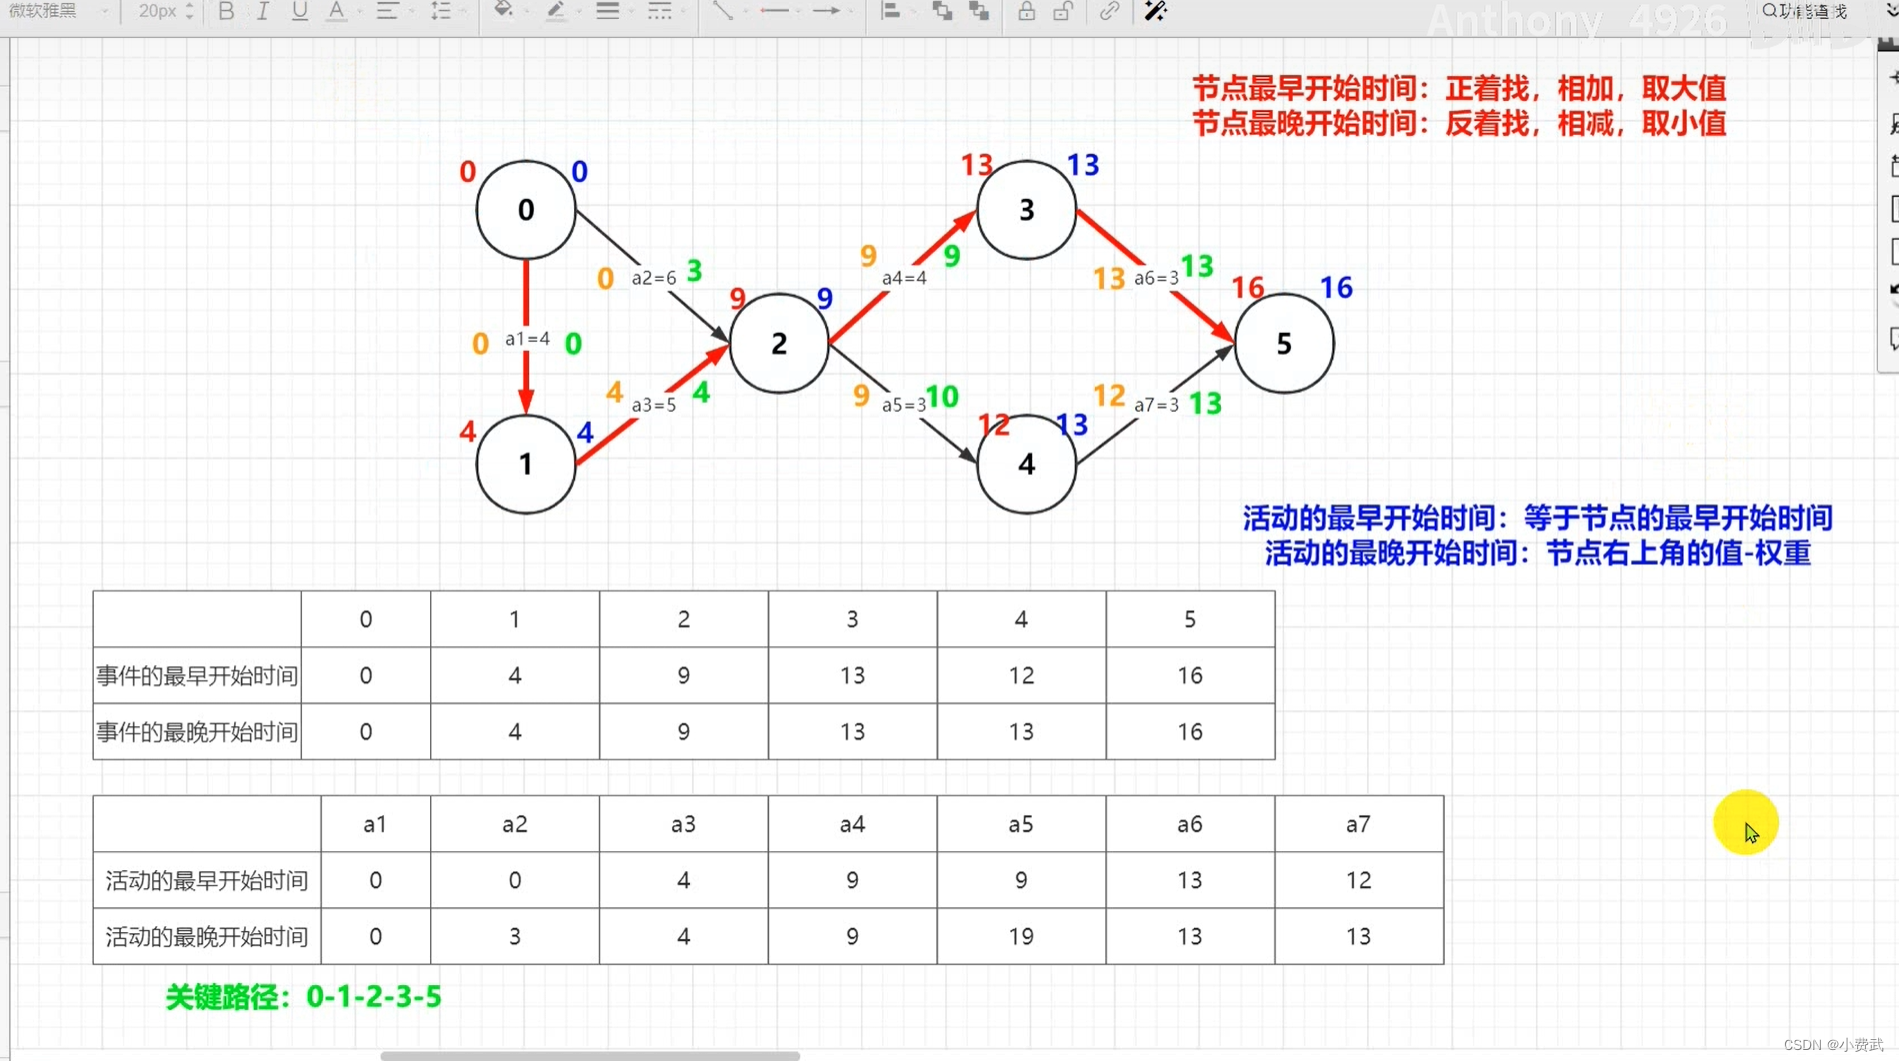
Task: Click the edge label a3=5
Action: click(654, 405)
